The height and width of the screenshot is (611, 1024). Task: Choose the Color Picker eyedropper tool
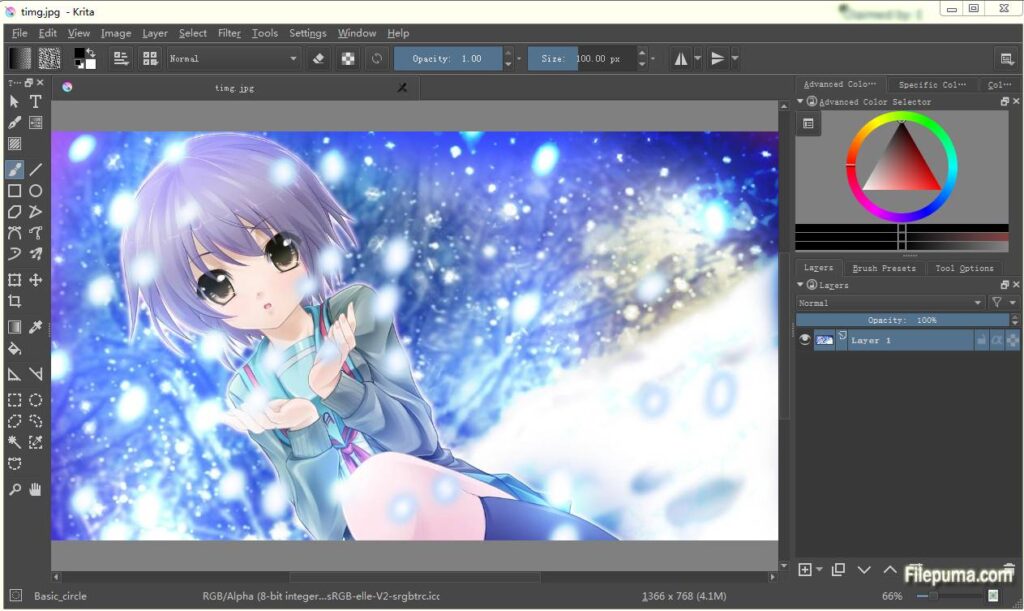[35, 326]
